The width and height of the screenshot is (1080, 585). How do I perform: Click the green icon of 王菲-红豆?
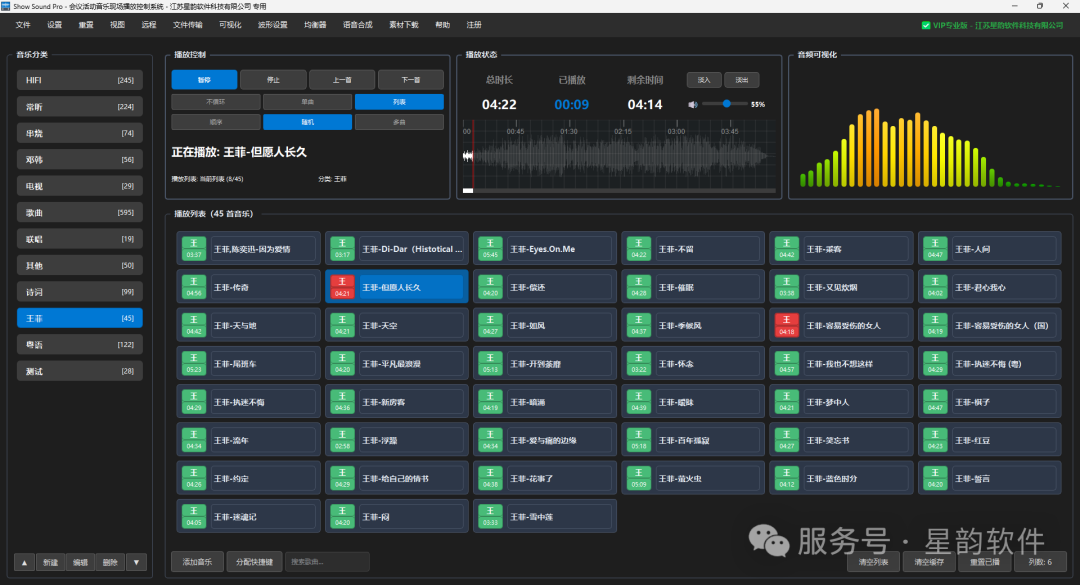(935, 440)
